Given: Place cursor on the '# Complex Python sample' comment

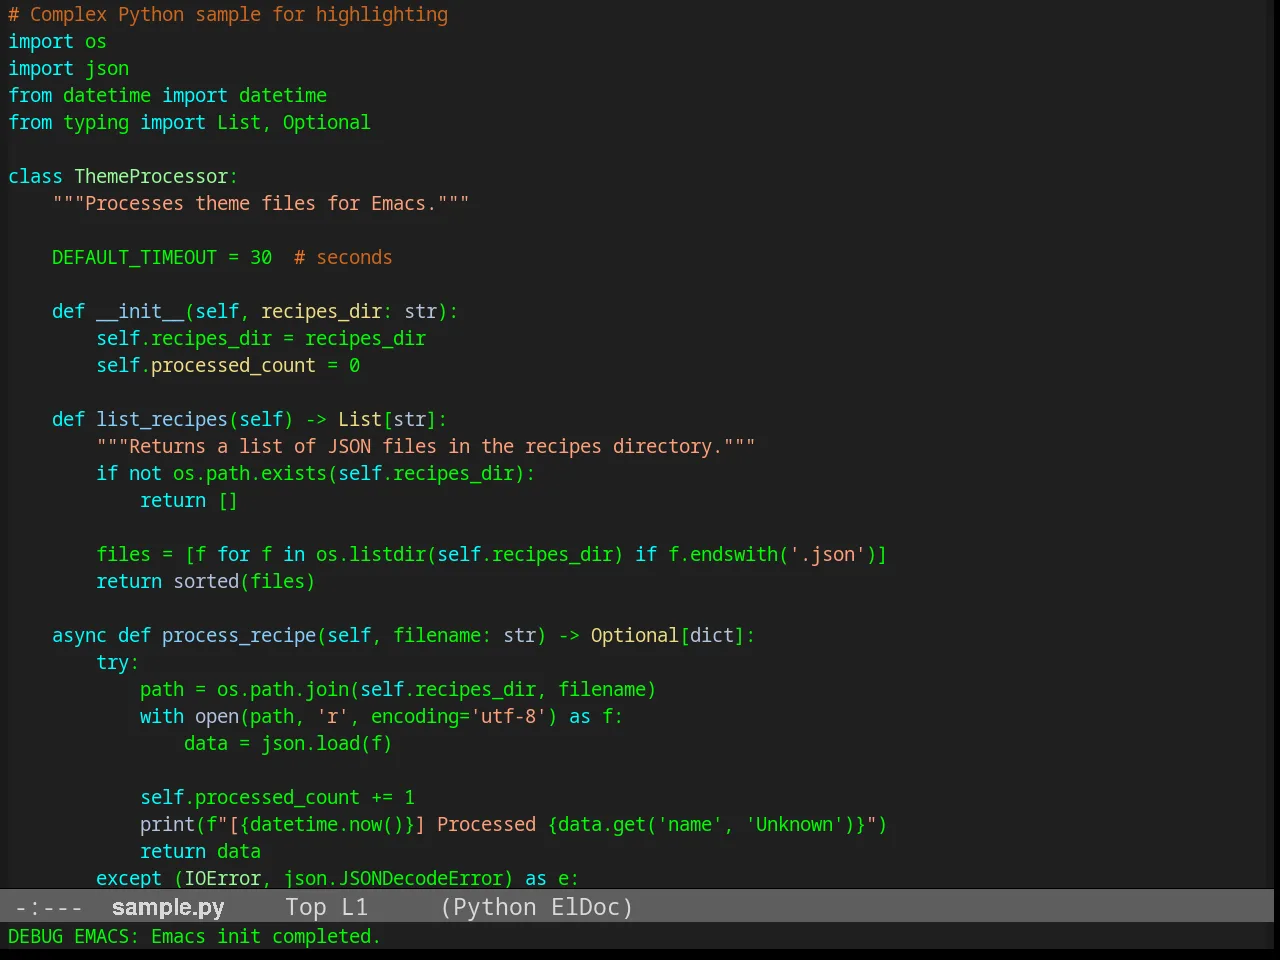Looking at the screenshot, I should point(228,15).
